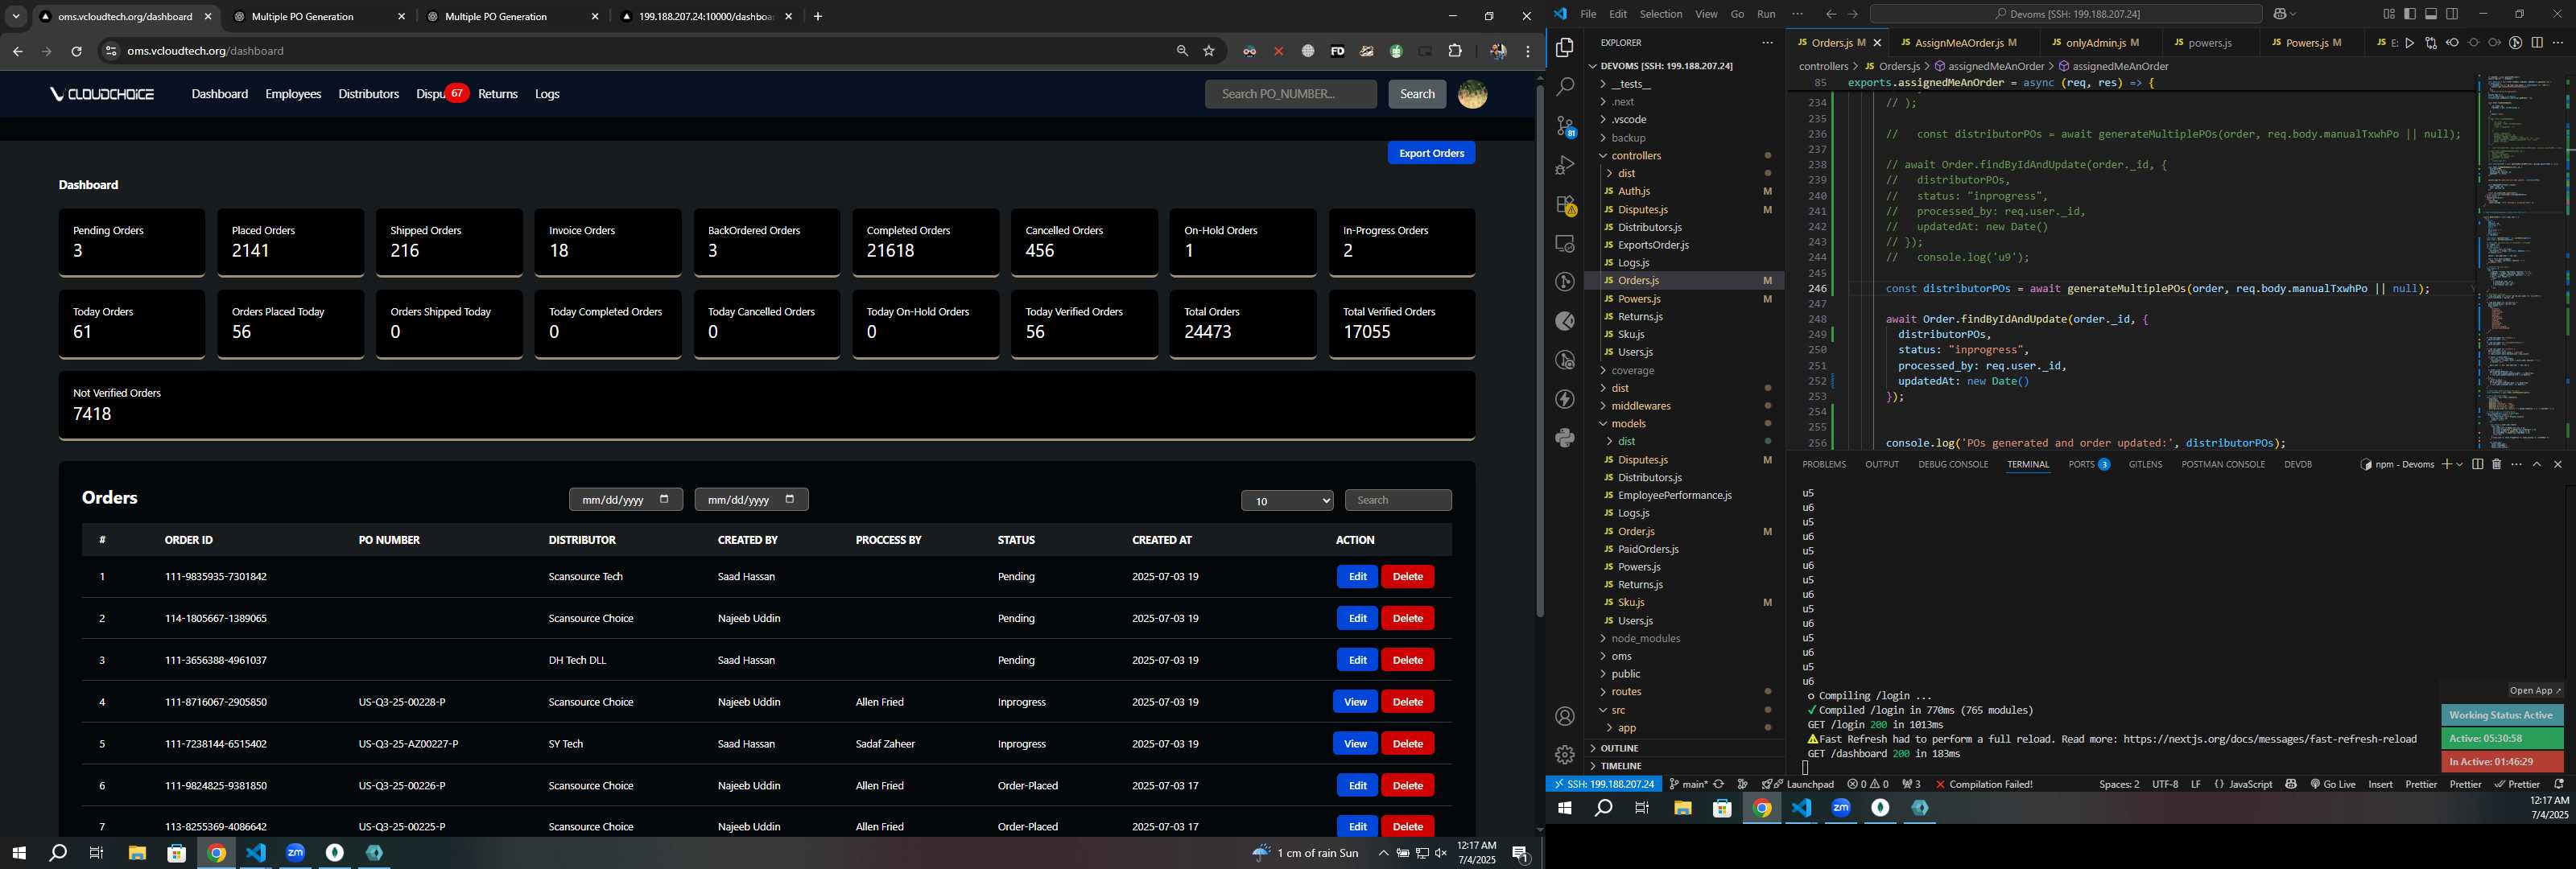Viewport: 2576px width, 869px height.
Task: Toggle Insert mode in VS Code status bar
Action: [2381, 784]
